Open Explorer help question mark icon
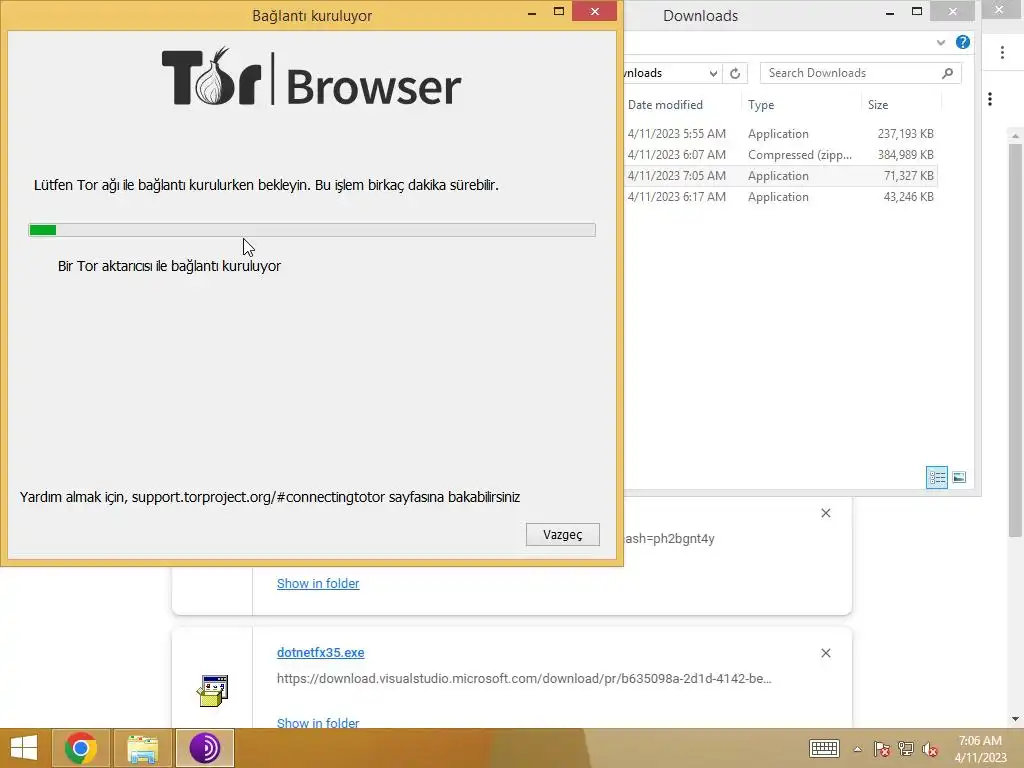The width and height of the screenshot is (1024, 768). click(x=963, y=42)
